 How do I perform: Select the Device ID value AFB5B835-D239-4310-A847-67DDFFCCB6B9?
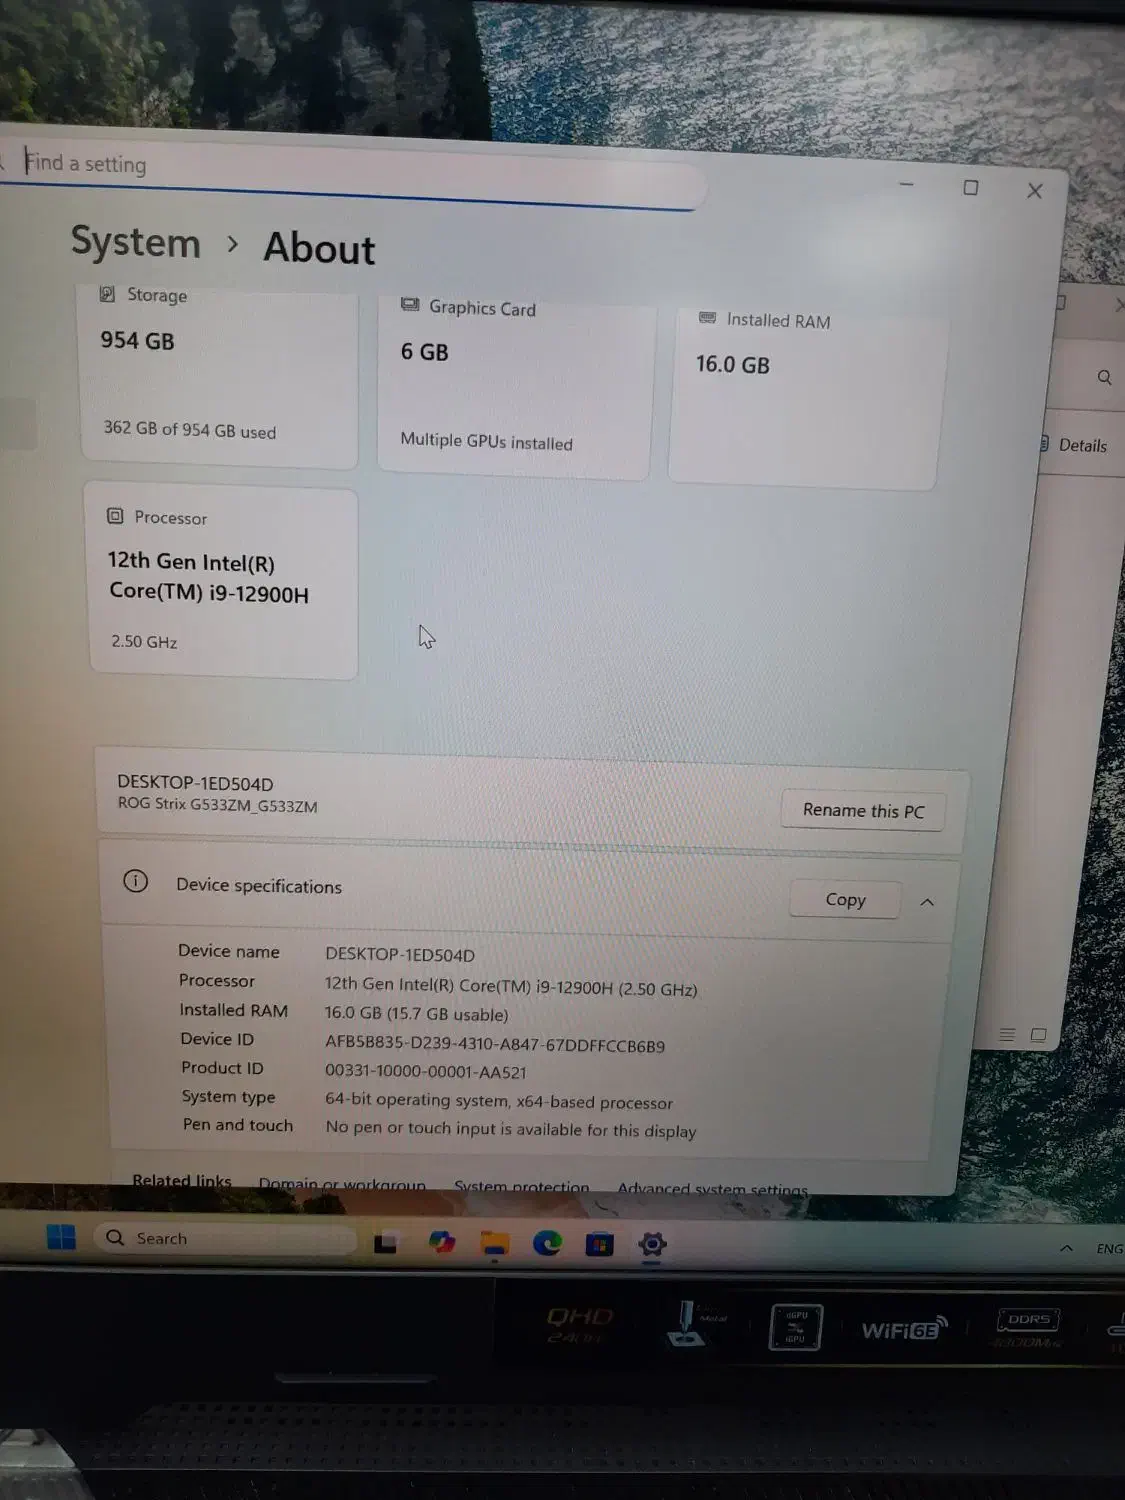494,1044
